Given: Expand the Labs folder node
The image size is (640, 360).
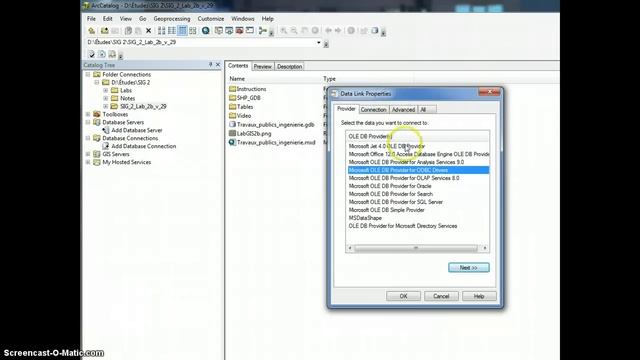Looking at the screenshot, I should (106, 91).
